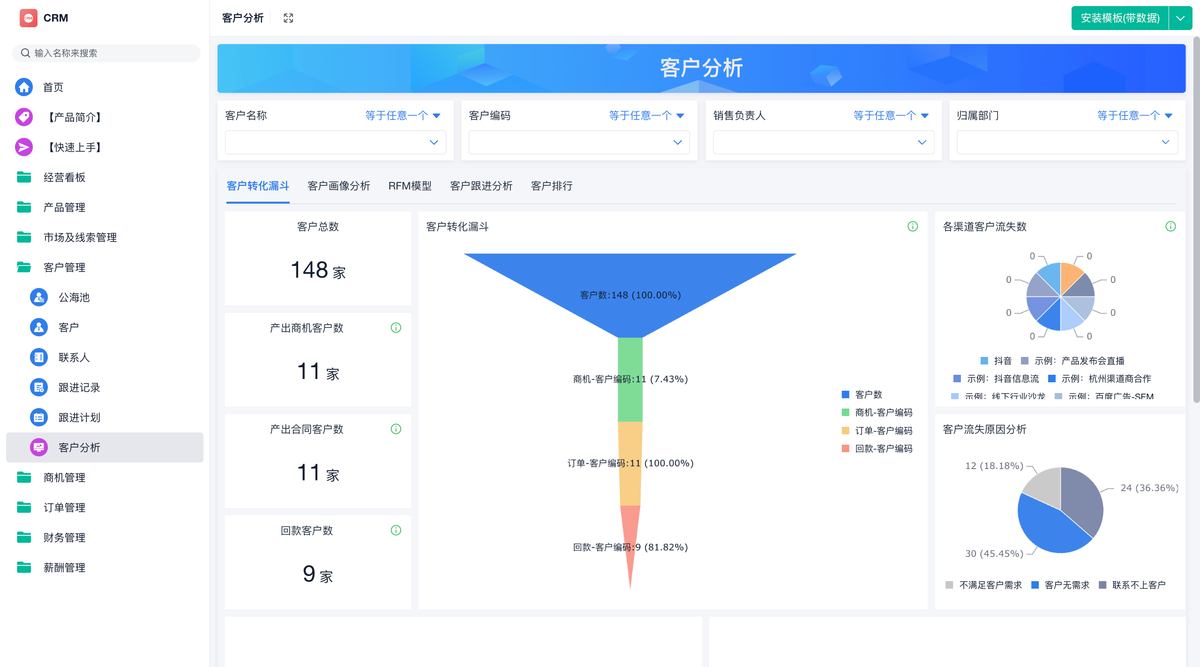Click info icon on 产出商机客户数 card

click(x=396, y=327)
